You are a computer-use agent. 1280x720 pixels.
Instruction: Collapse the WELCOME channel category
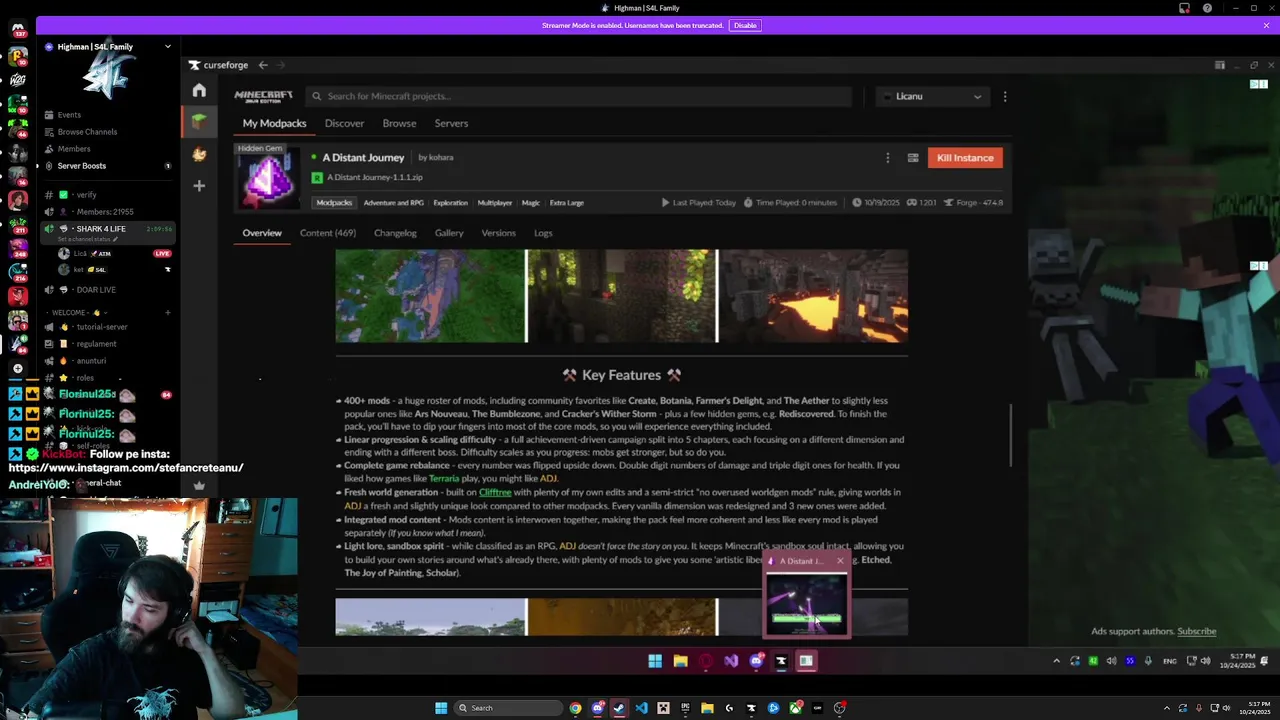click(78, 313)
